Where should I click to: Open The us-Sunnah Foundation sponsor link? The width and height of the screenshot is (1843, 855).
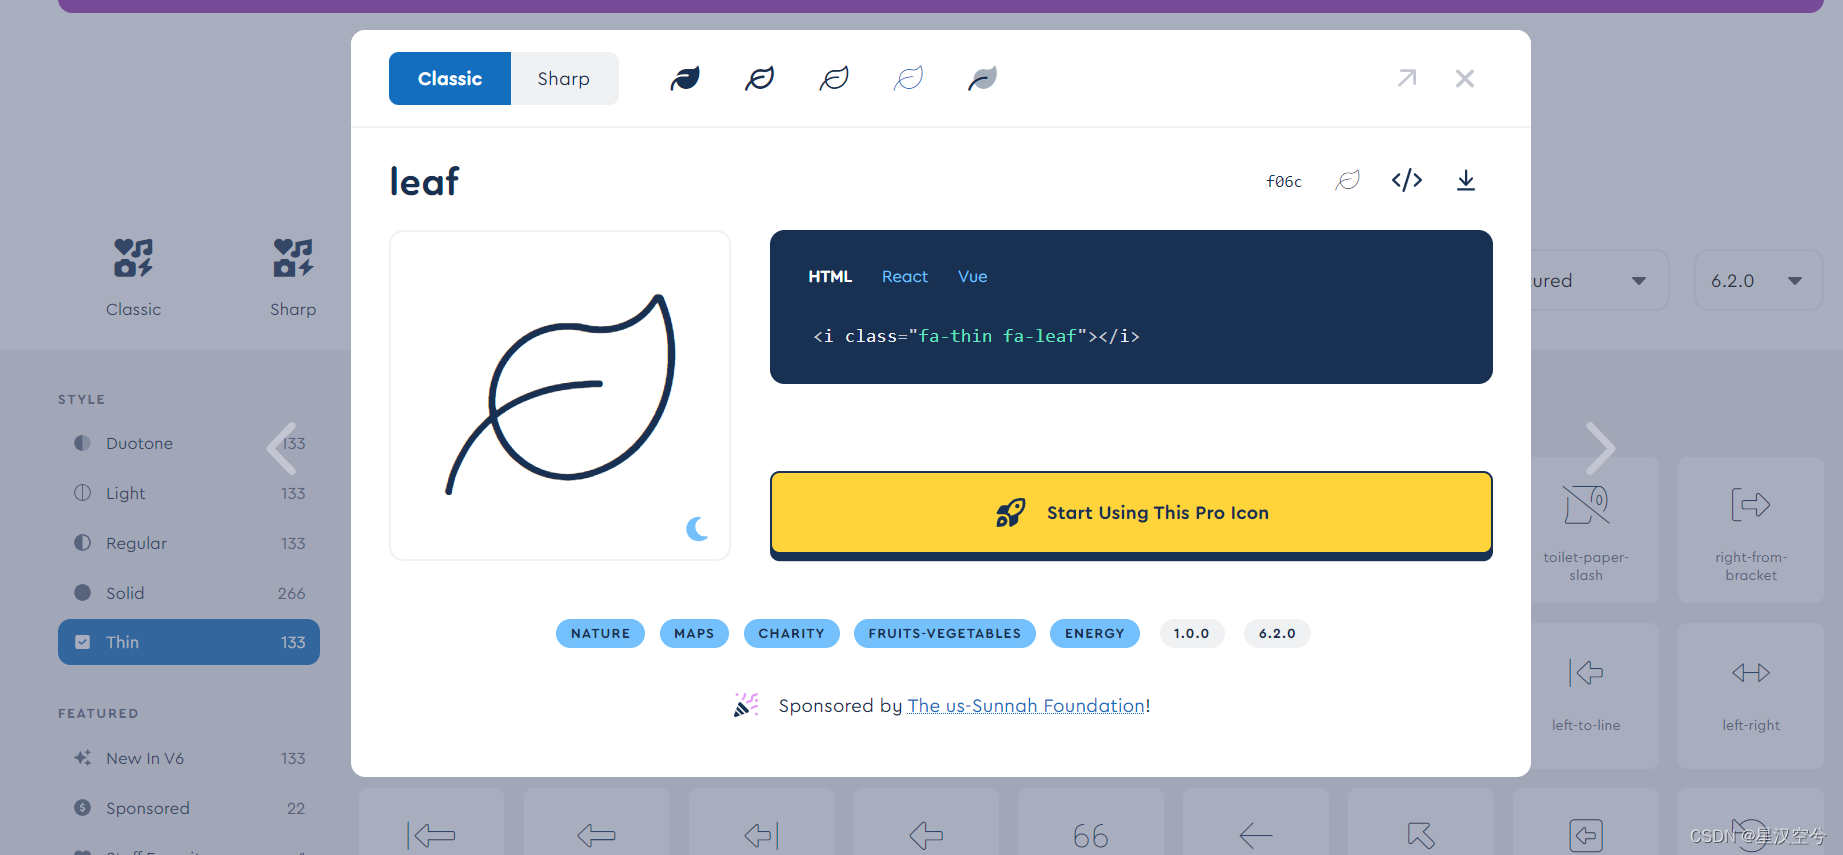pyautogui.click(x=1026, y=706)
